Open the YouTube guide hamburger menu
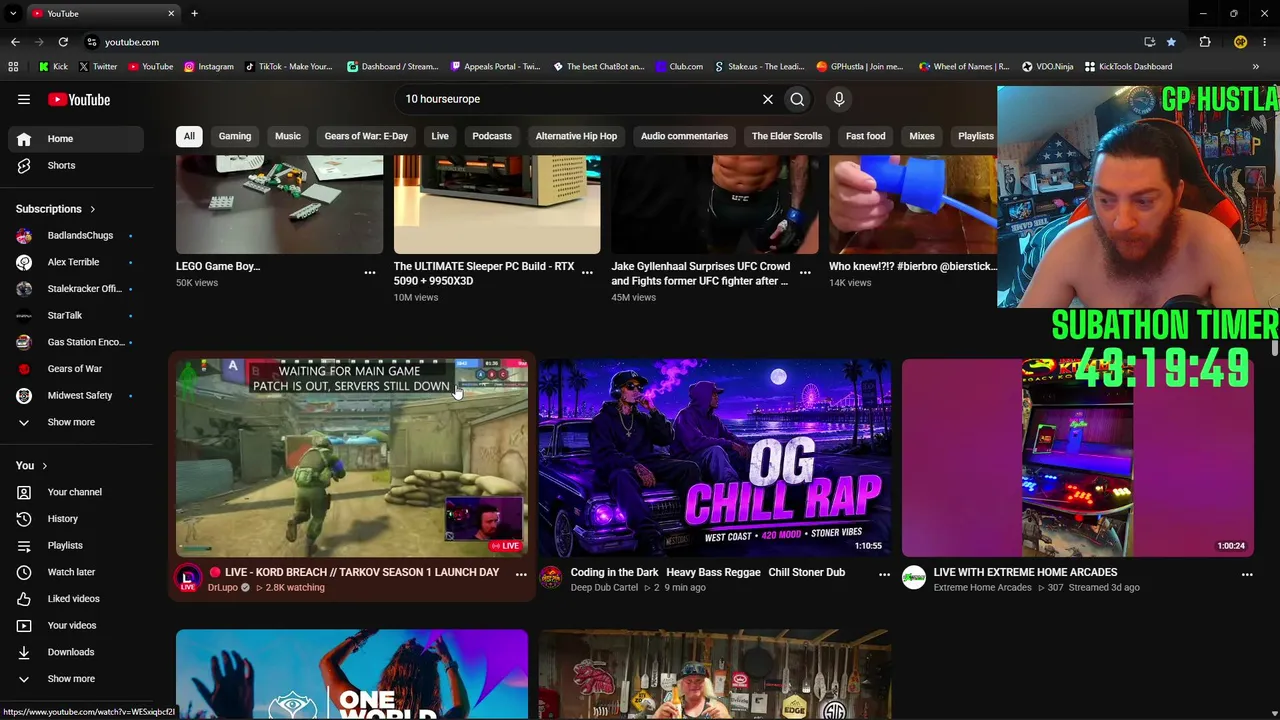The image size is (1280, 720). tap(24, 99)
